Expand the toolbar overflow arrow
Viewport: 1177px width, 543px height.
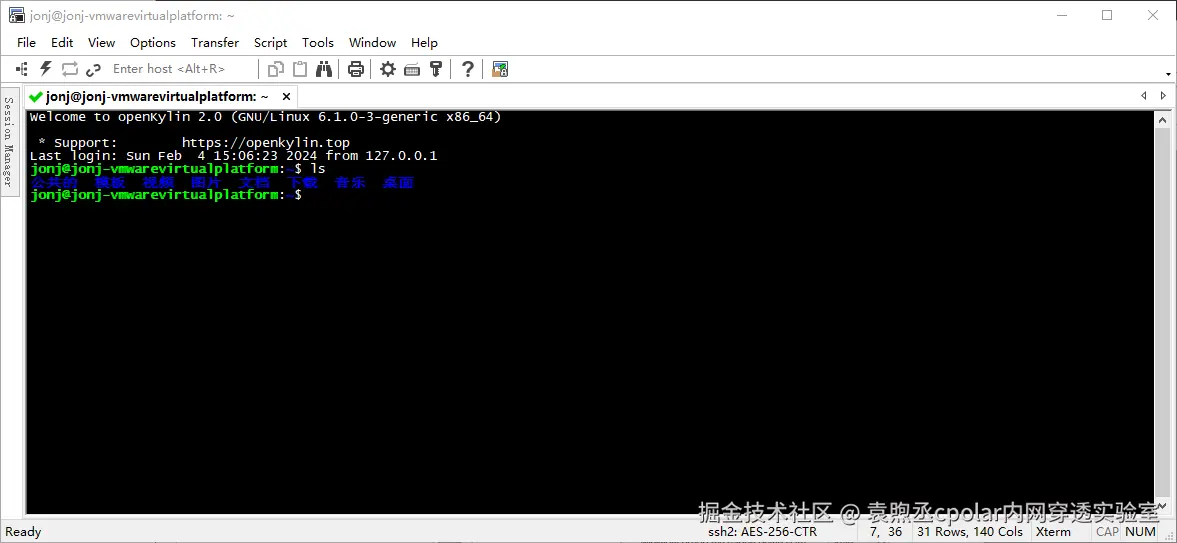[x=1168, y=74]
